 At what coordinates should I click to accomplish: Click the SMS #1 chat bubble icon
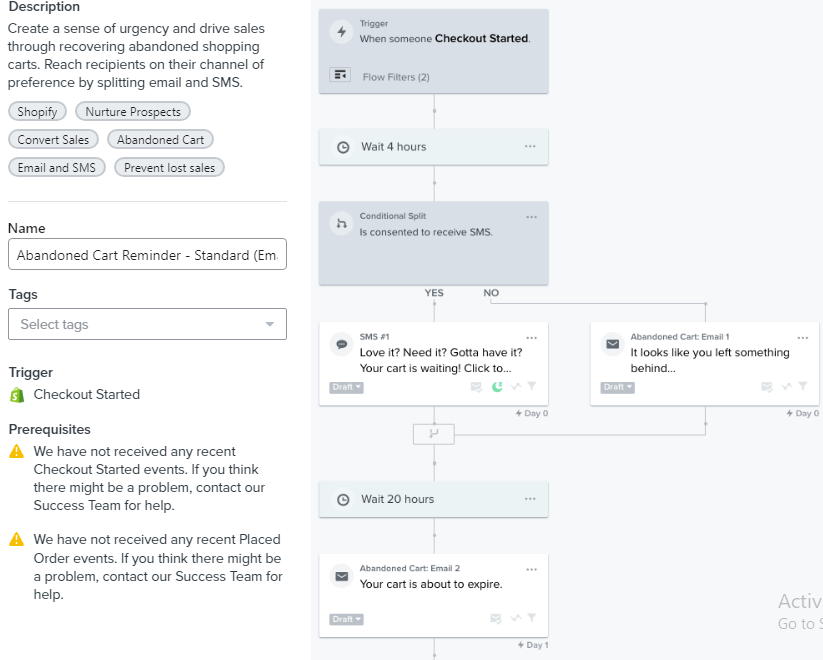click(342, 344)
